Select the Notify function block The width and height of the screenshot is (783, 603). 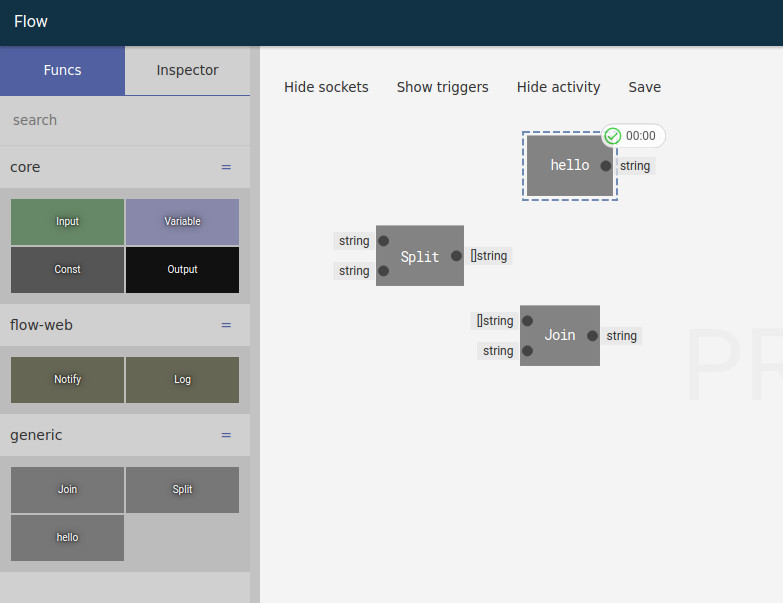pos(67,380)
